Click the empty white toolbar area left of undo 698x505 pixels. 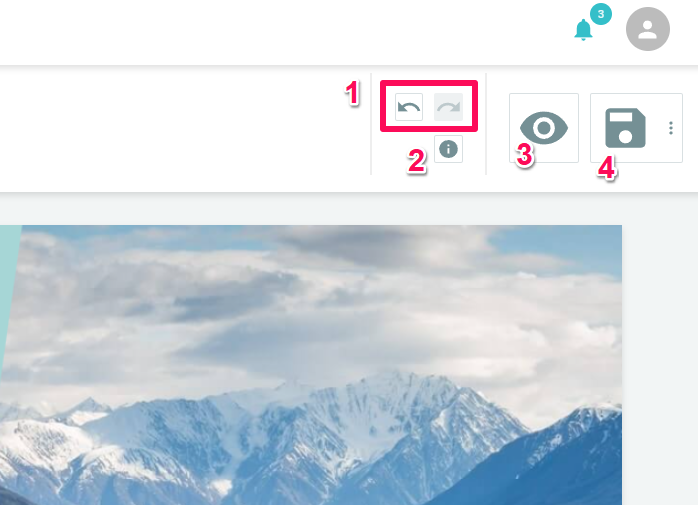coord(178,129)
